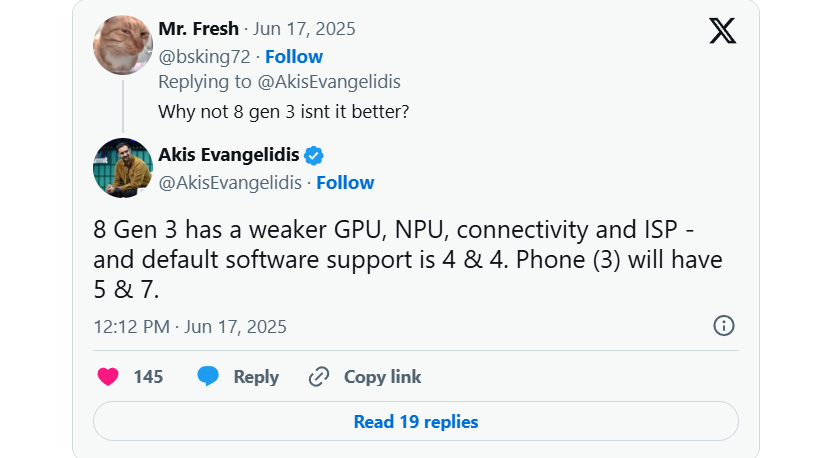Open Mr. Fresh's cat avatar
Image resolution: width=825 pixels, height=458 pixels.
point(123,45)
